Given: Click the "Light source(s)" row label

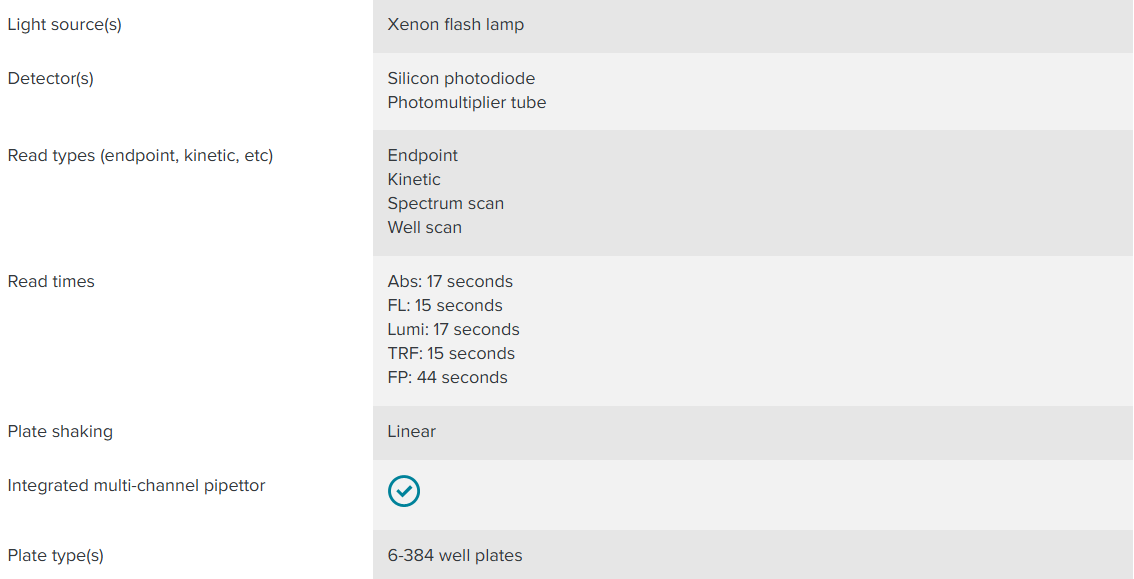Looking at the screenshot, I should click(x=64, y=25).
